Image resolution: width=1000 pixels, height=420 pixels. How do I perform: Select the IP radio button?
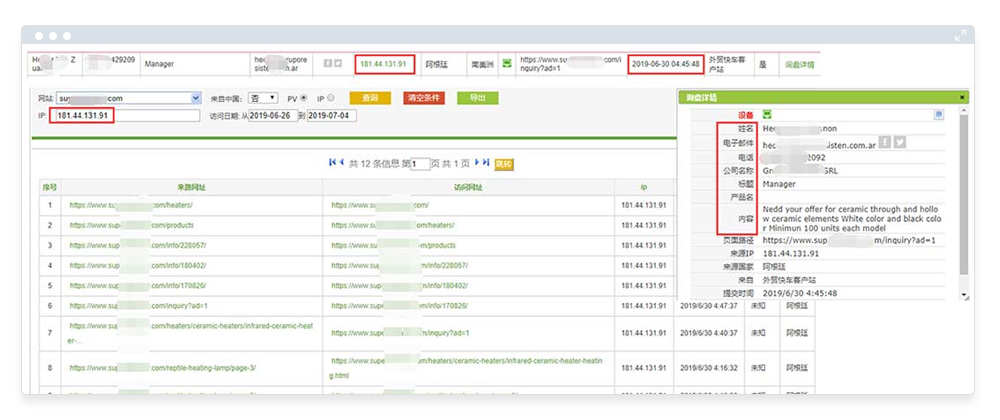(331, 99)
